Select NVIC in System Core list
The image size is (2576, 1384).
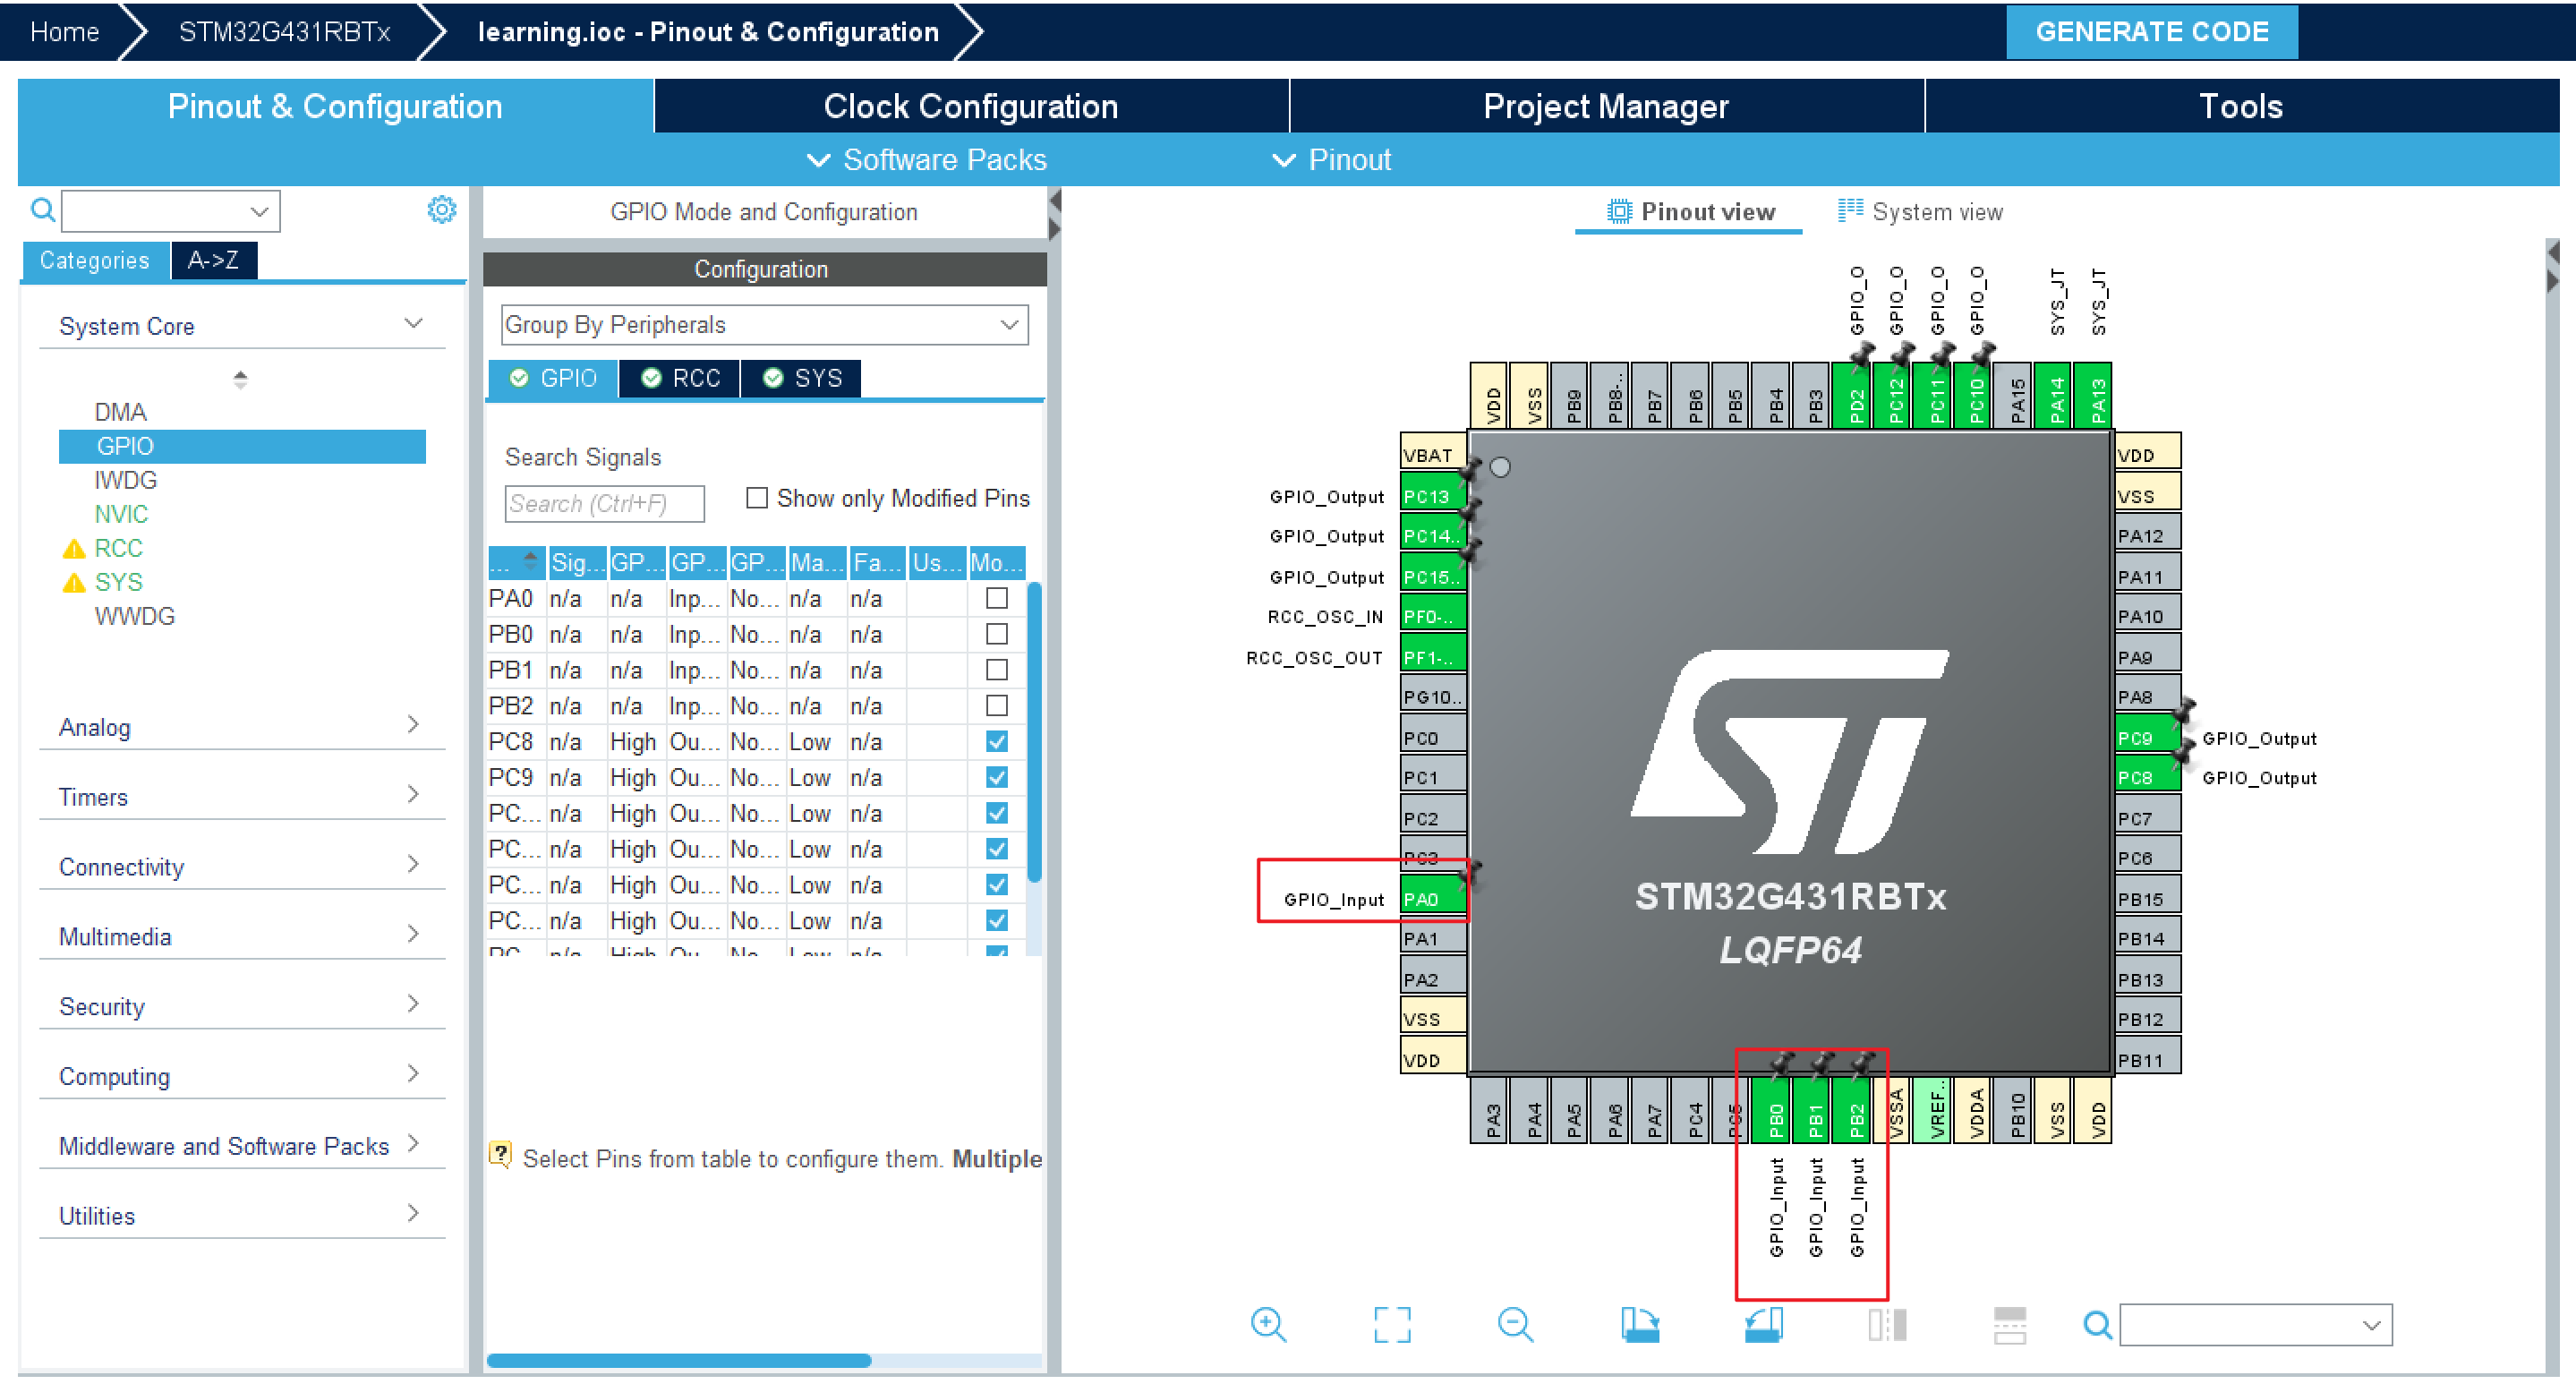point(121,514)
